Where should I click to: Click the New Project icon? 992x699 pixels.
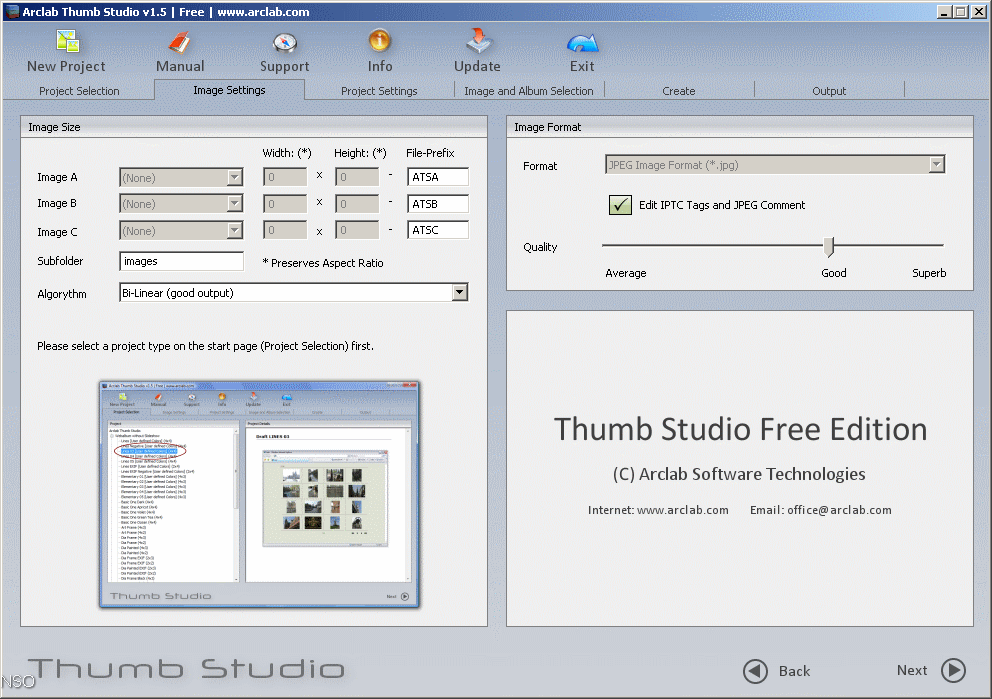[x=67, y=42]
